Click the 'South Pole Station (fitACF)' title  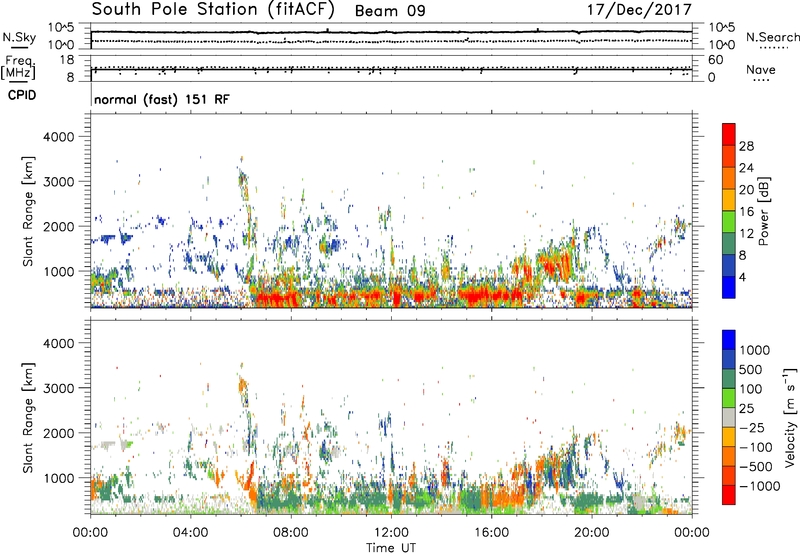[213, 9]
